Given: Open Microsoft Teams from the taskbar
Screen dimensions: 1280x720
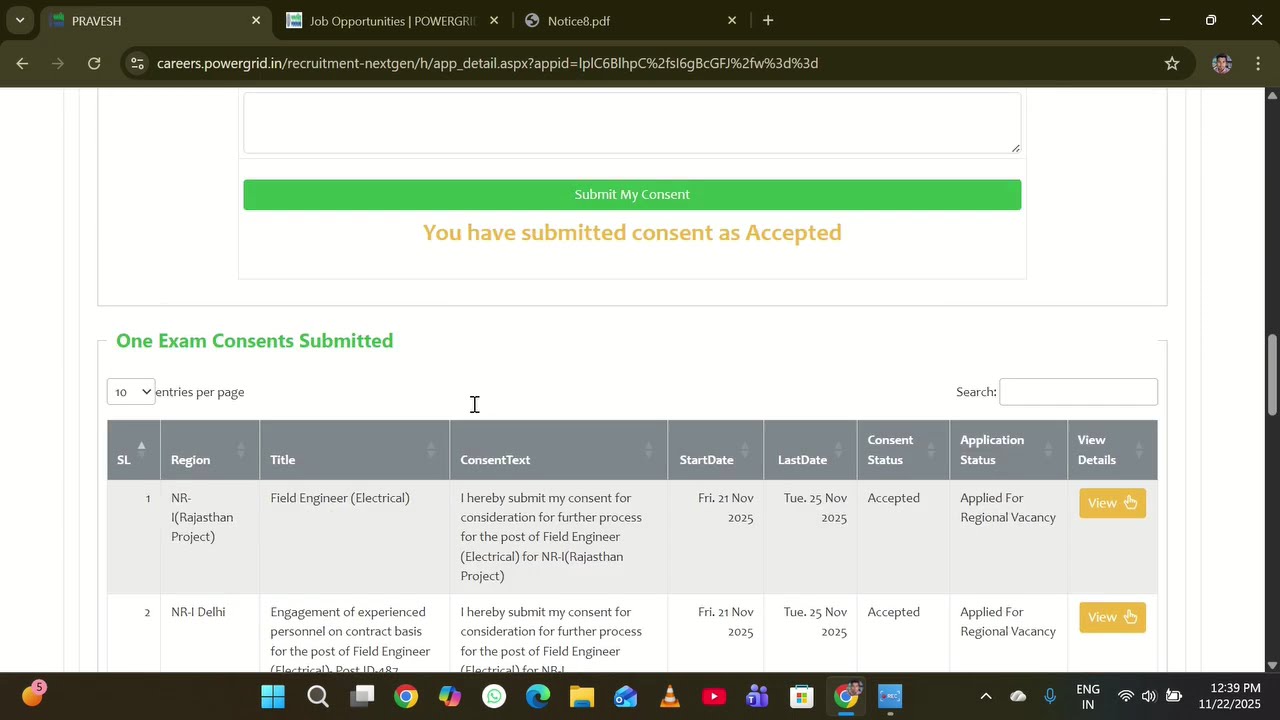Looking at the screenshot, I should [758, 697].
